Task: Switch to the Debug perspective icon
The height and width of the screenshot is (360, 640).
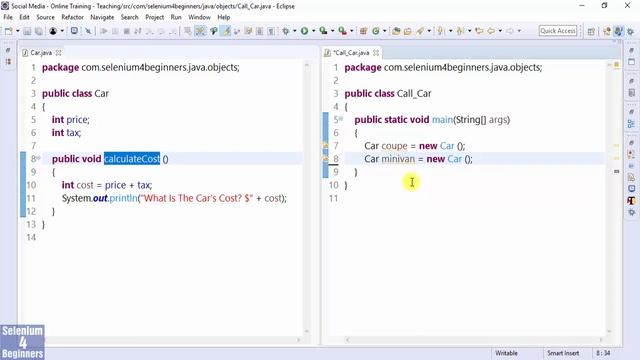Action: [631, 31]
